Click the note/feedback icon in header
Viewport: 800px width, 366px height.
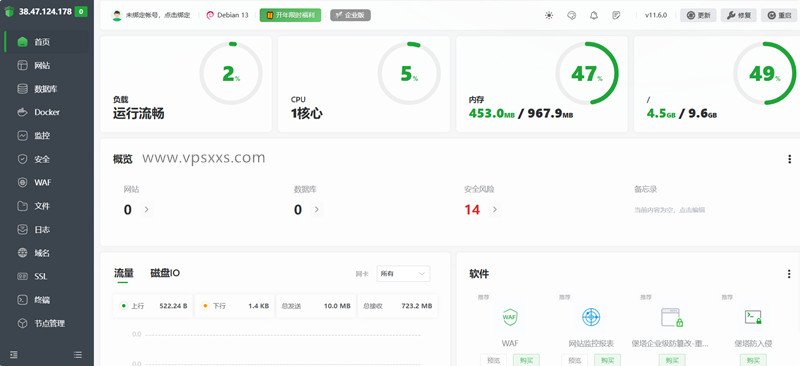coord(616,15)
